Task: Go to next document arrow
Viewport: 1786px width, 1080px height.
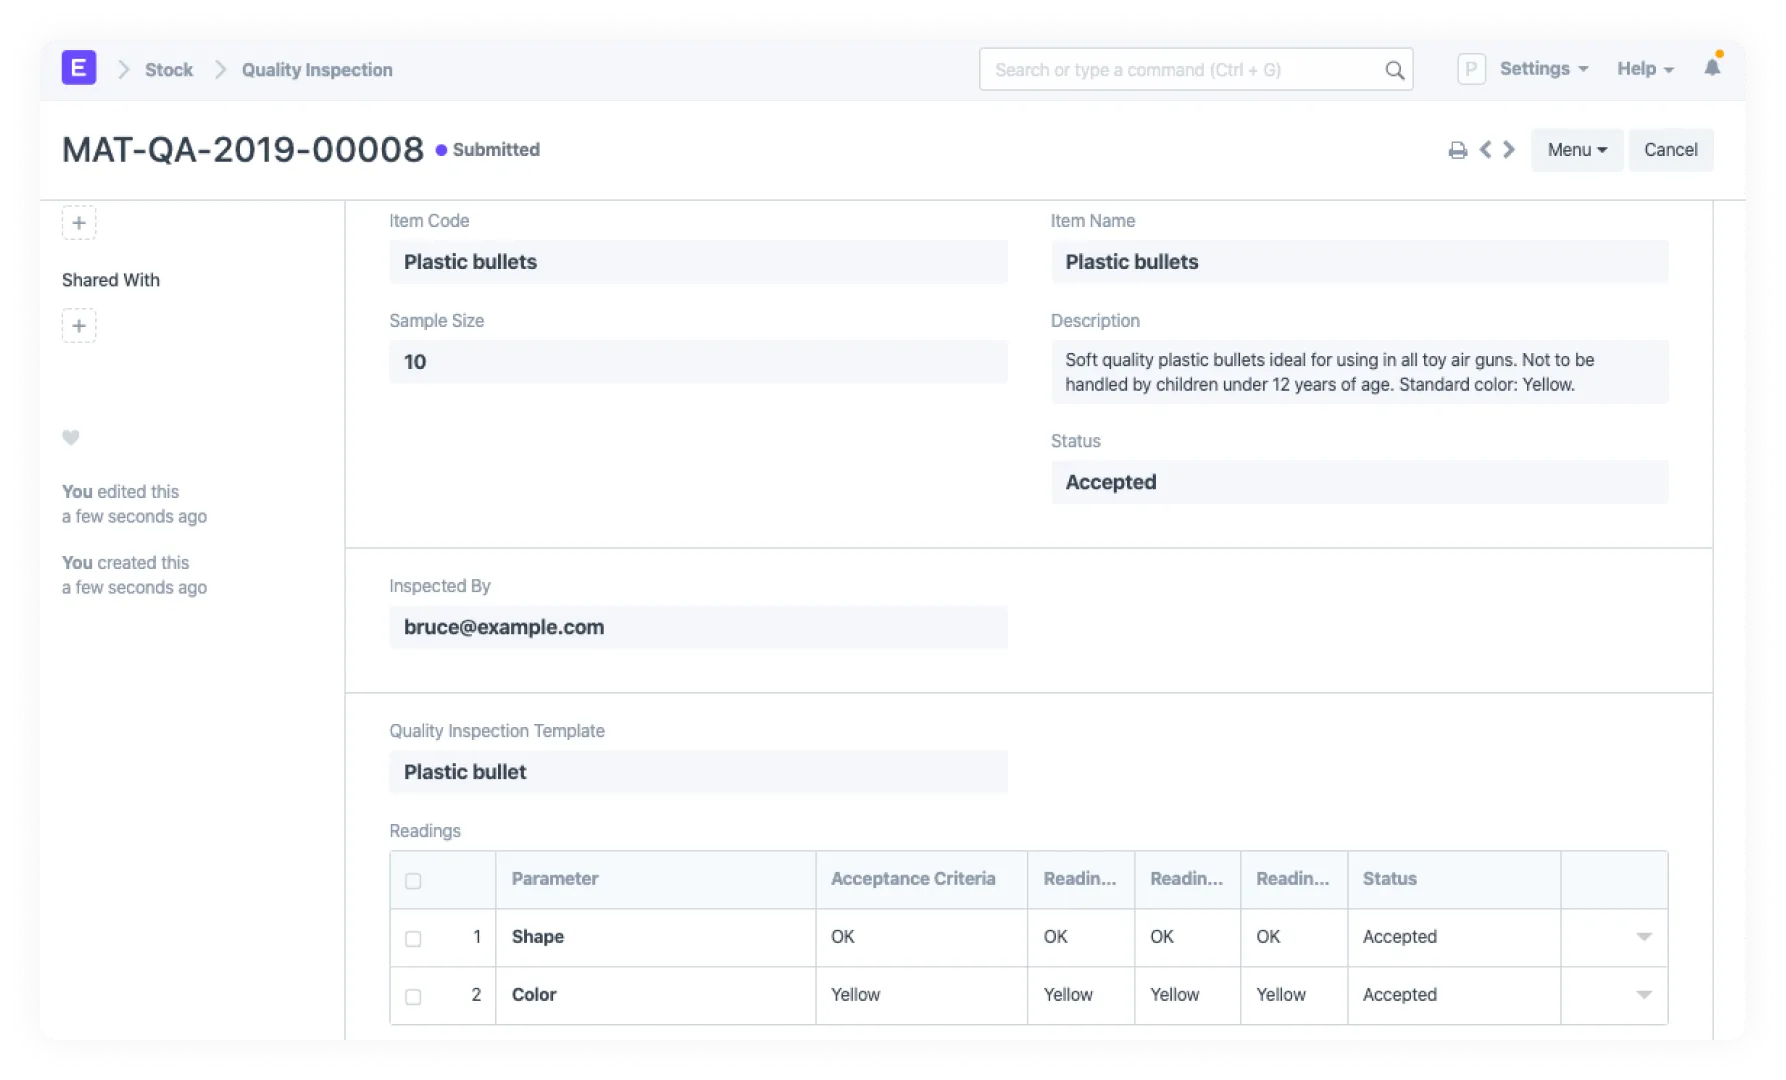Action: tap(1509, 150)
